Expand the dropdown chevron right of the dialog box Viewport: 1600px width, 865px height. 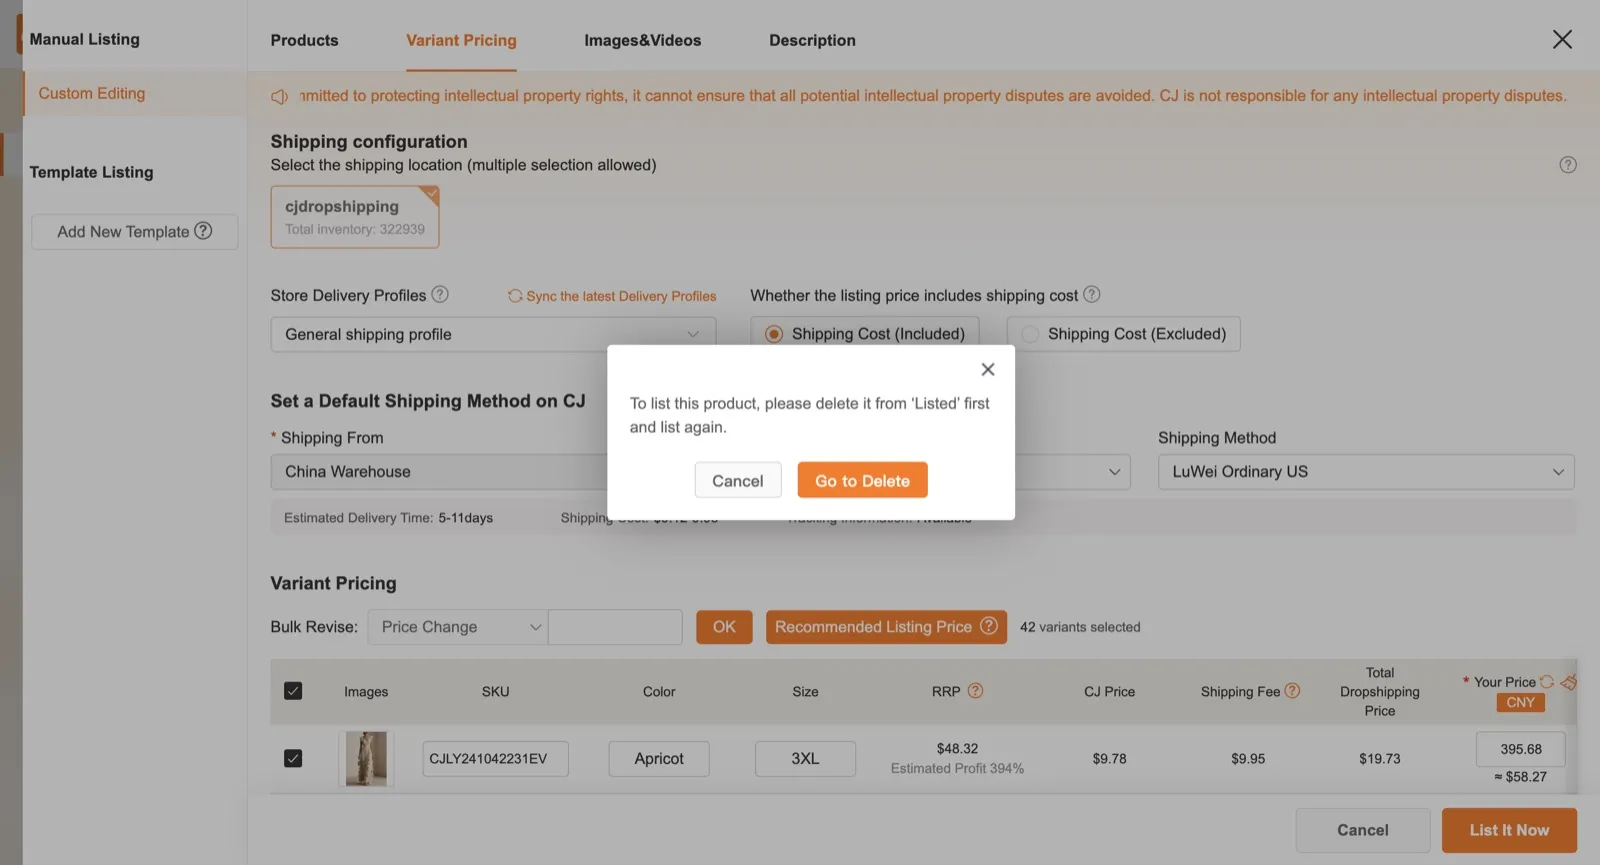click(1114, 472)
